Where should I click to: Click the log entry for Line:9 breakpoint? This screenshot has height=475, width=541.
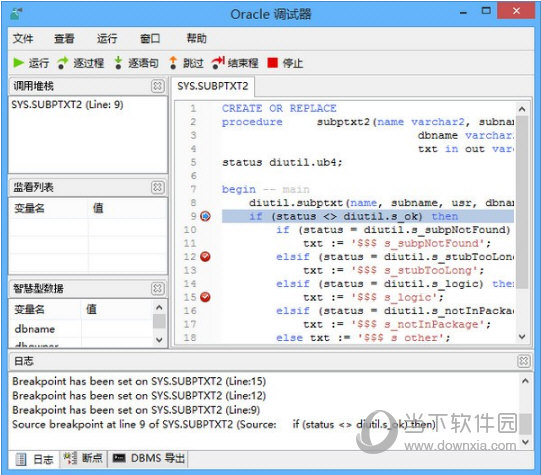[136, 410]
